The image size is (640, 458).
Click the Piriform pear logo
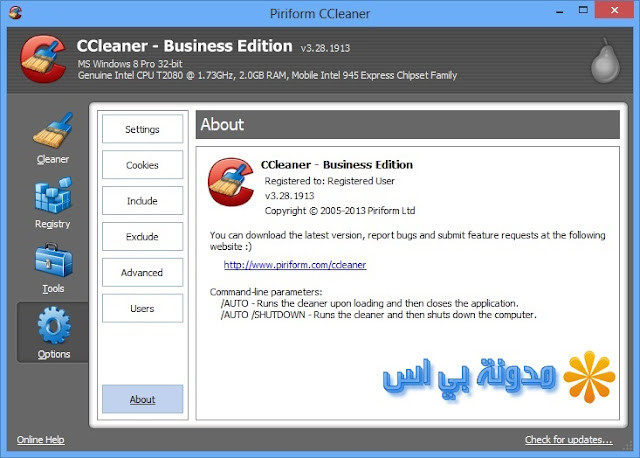point(605,60)
